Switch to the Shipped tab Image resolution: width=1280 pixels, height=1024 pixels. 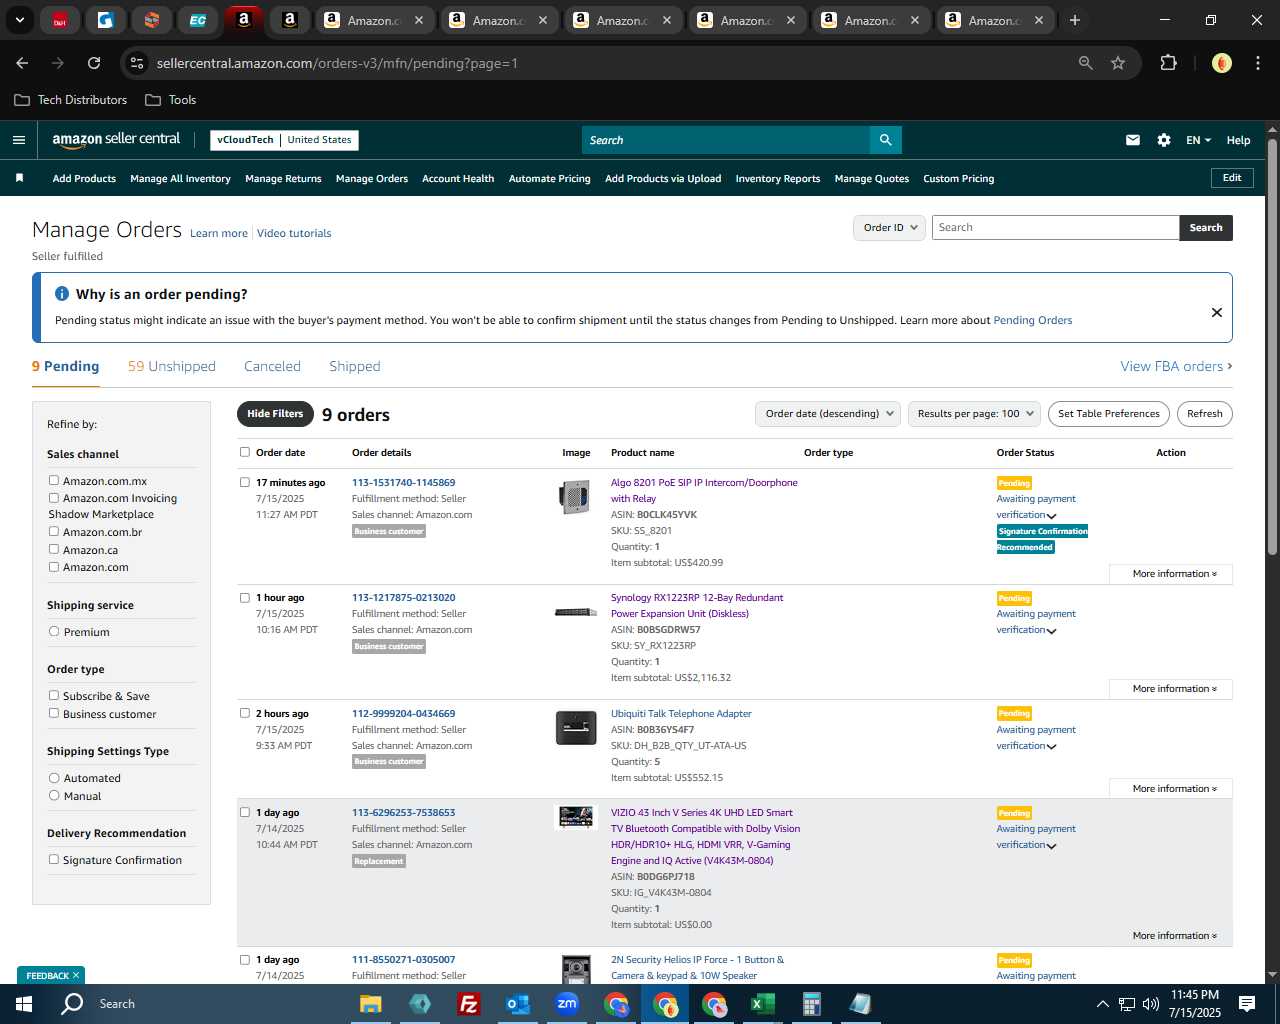tap(355, 366)
